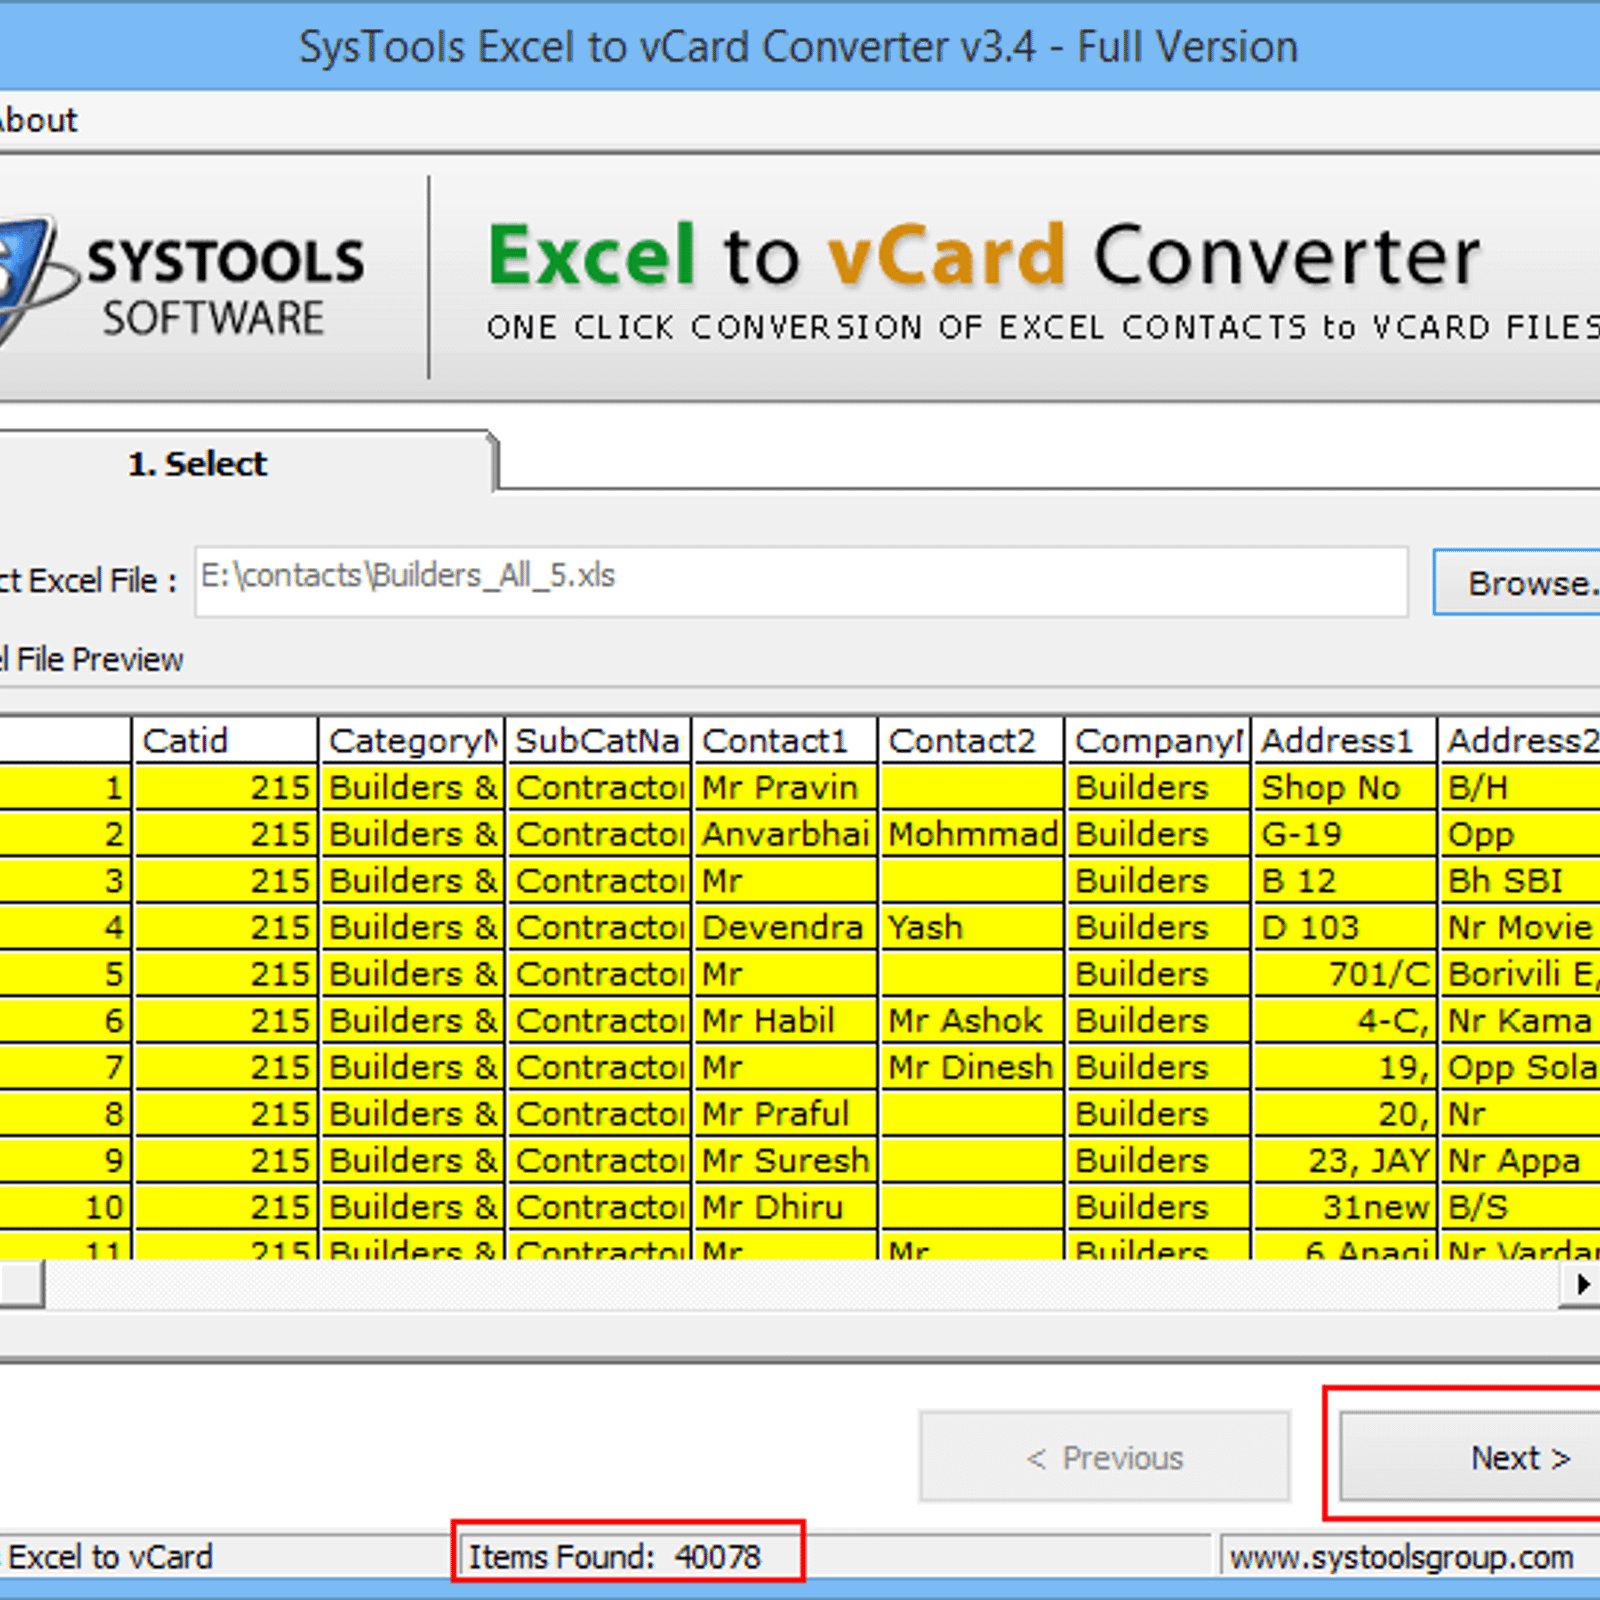Viewport: 1600px width, 1600px height.
Task: Click the cell 'Devendra'
Action: click(x=785, y=927)
